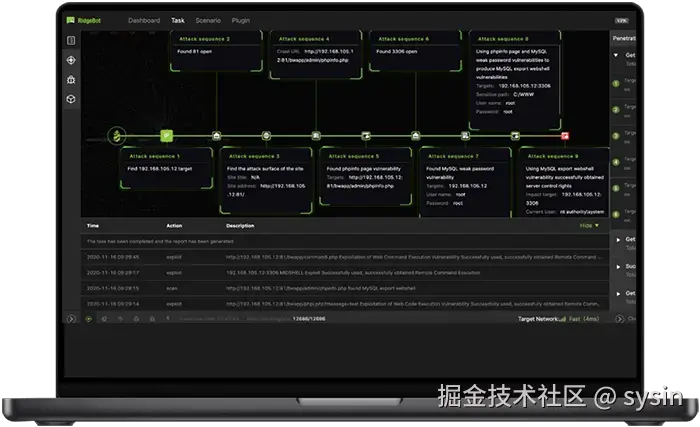Select timeline node above Attack sequence 7
The height and width of the screenshot is (427, 700).
(465, 135)
